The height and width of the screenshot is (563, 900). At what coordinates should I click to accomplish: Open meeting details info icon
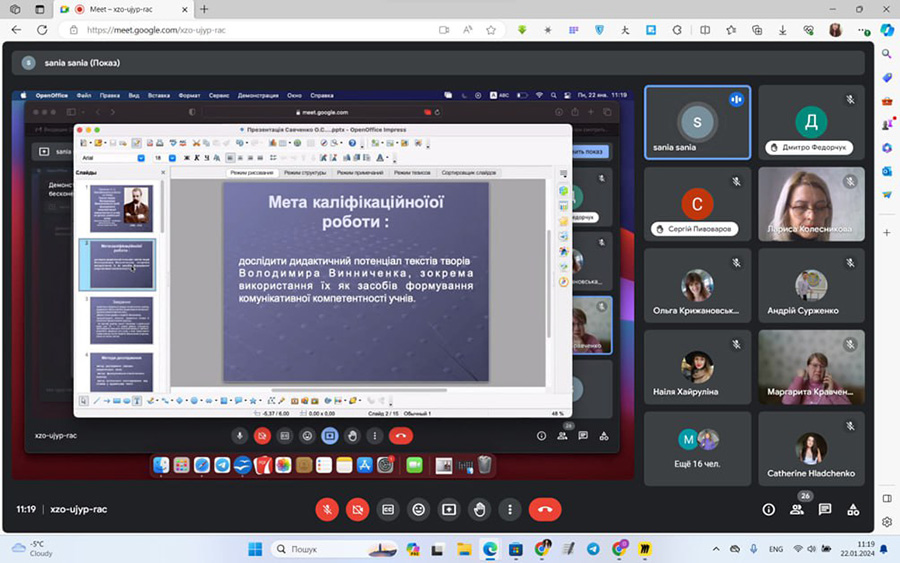768,509
